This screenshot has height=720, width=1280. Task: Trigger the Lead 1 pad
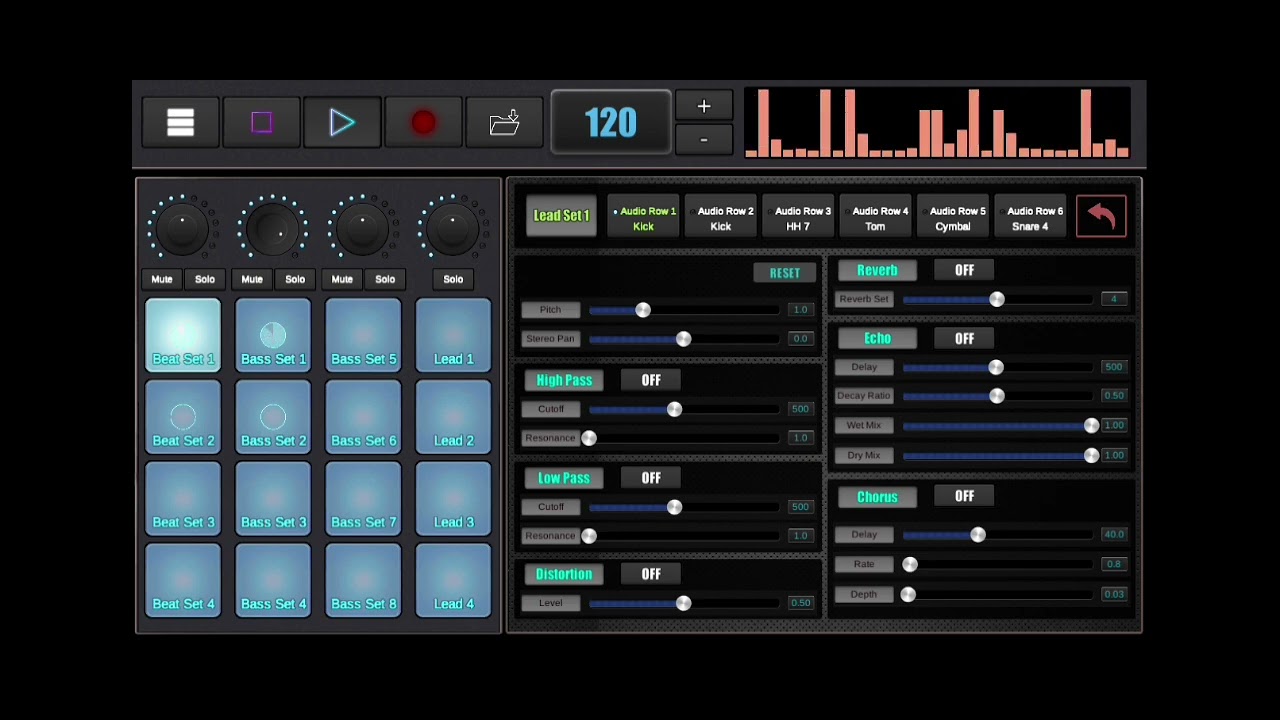coord(453,335)
